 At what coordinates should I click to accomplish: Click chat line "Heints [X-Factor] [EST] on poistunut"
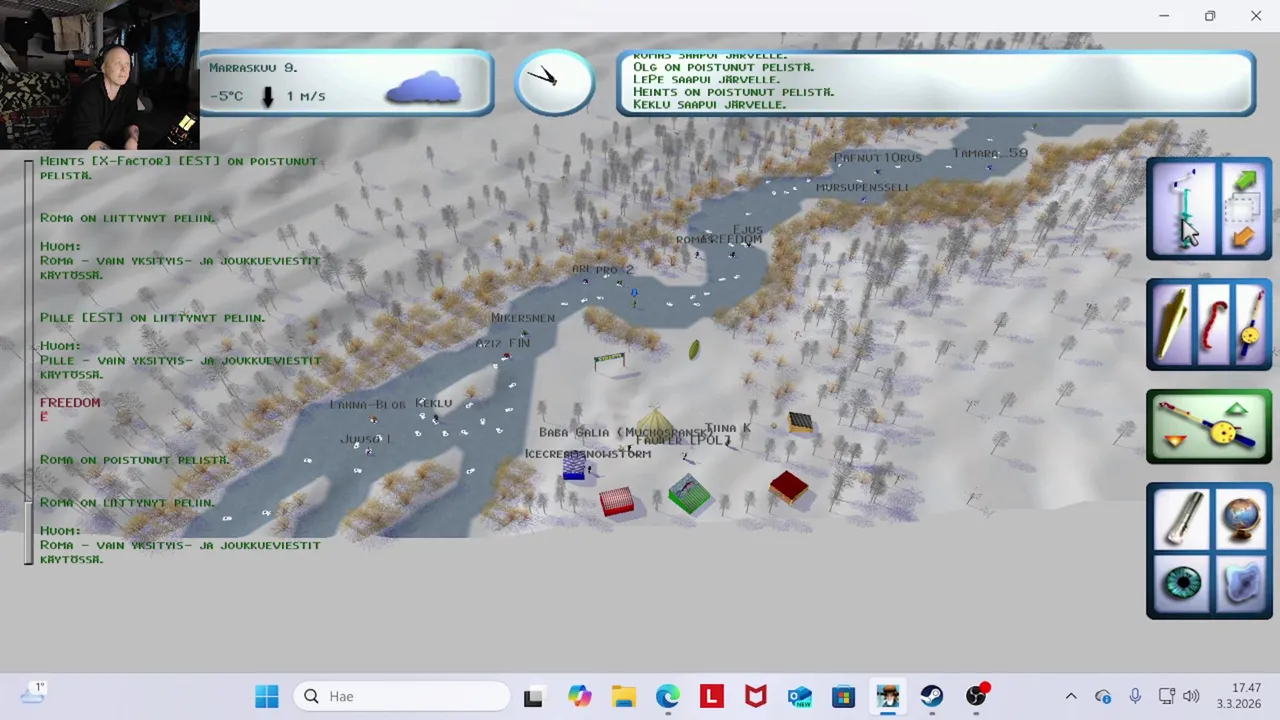tap(178, 161)
